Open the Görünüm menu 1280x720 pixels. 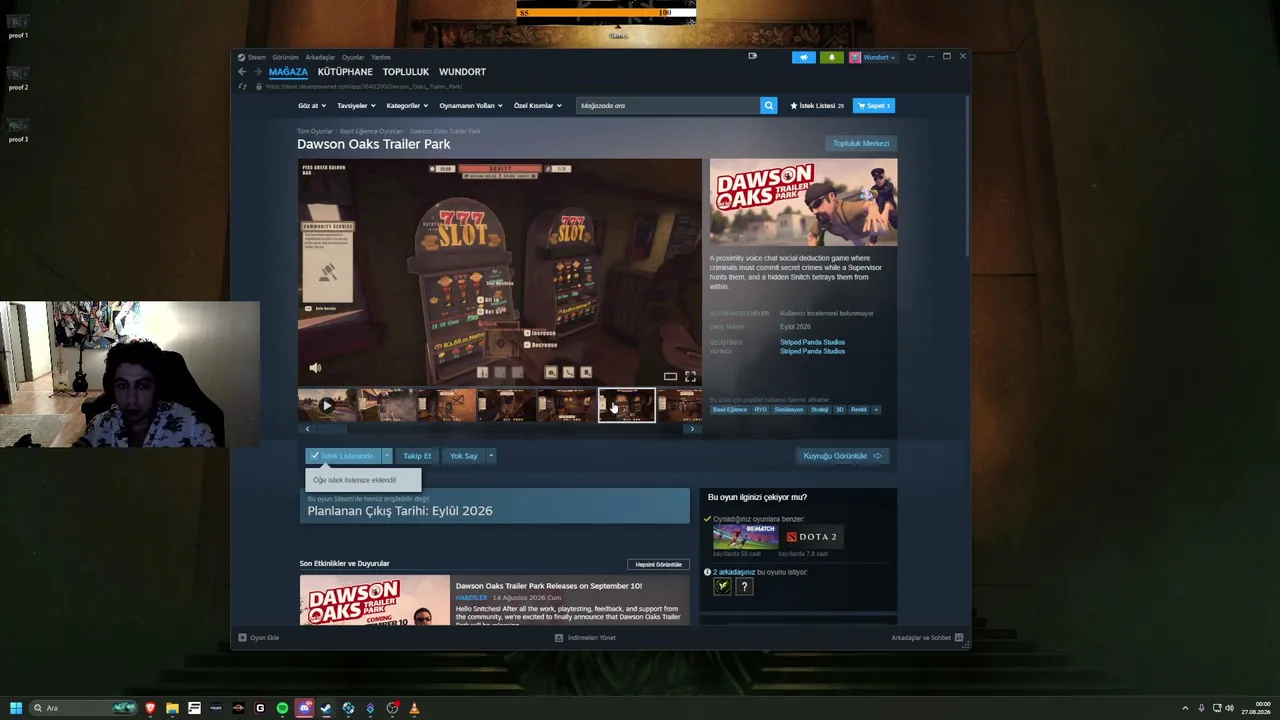click(x=285, y=57)
